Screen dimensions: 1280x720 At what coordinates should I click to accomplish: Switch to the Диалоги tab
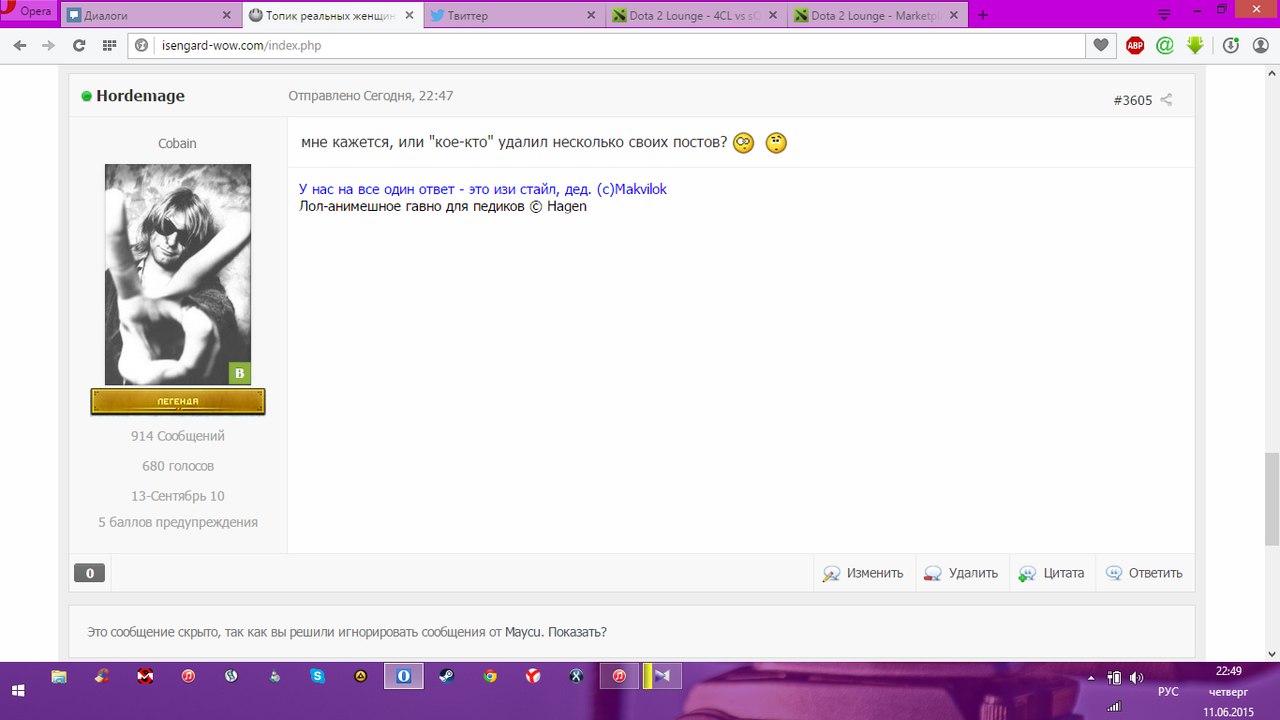point(150,15)
